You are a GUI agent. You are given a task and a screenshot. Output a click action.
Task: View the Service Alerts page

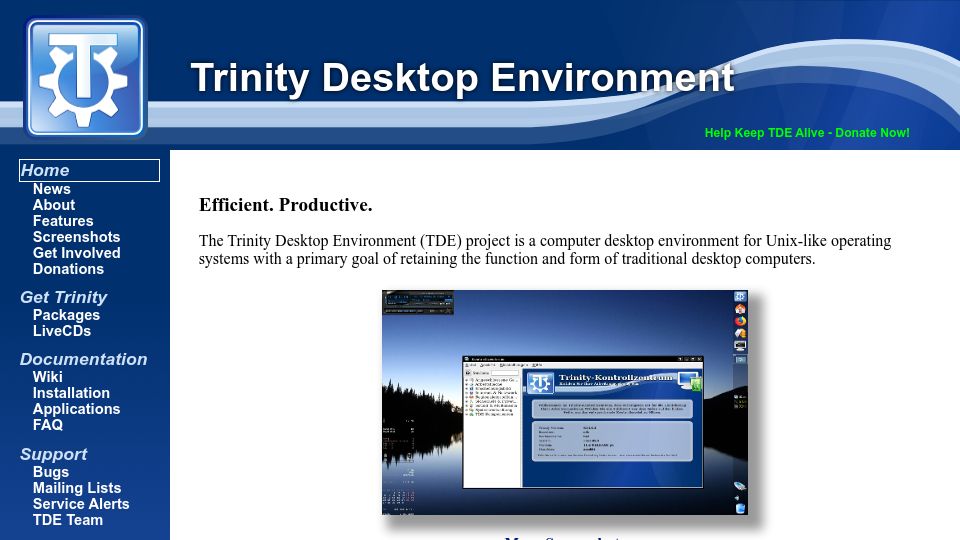81,504
